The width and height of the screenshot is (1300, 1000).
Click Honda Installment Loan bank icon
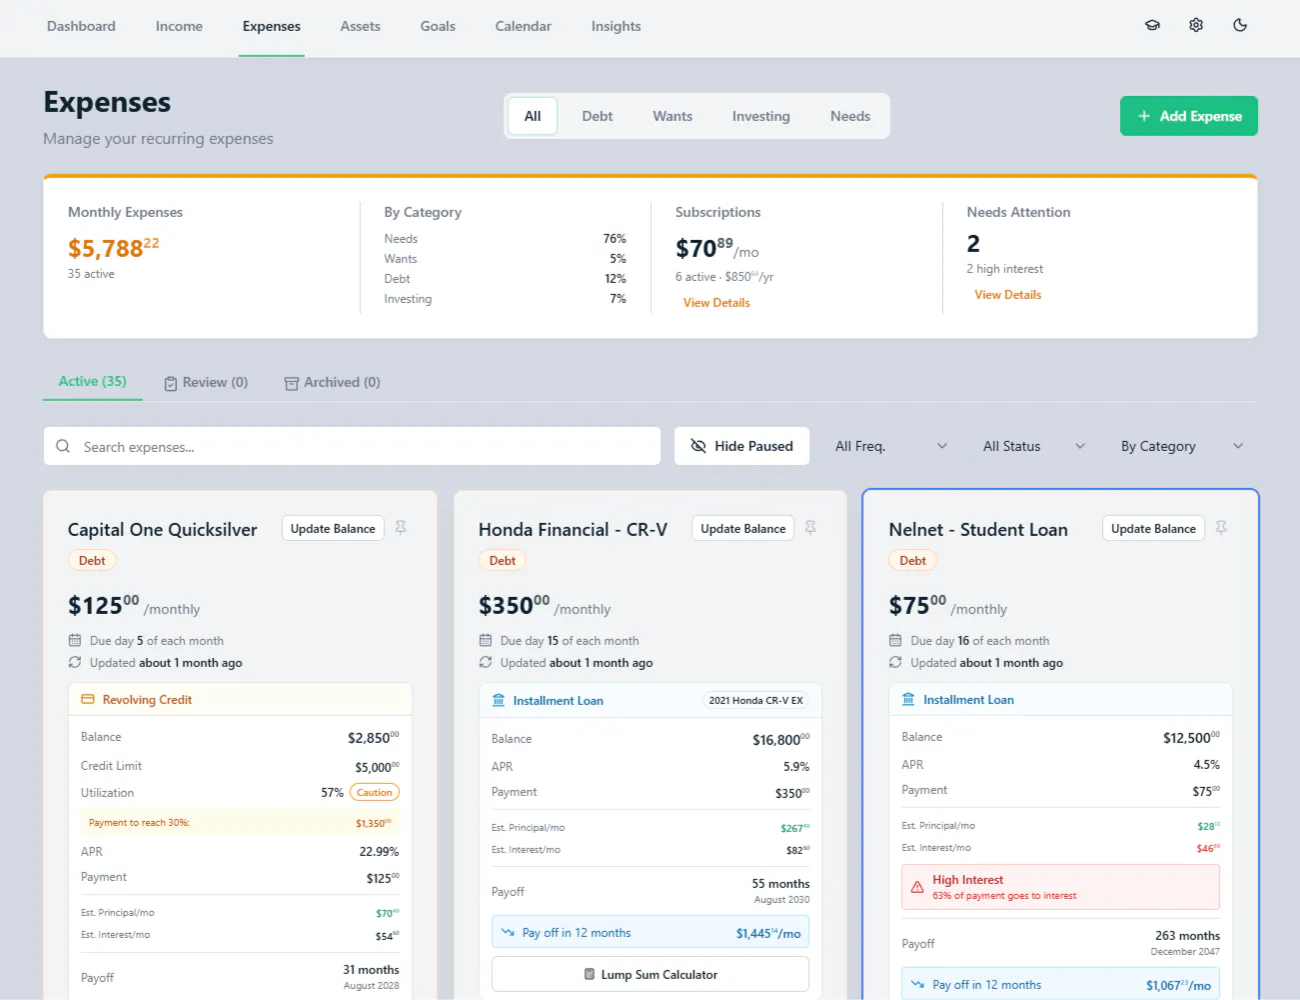pos(498,701)
